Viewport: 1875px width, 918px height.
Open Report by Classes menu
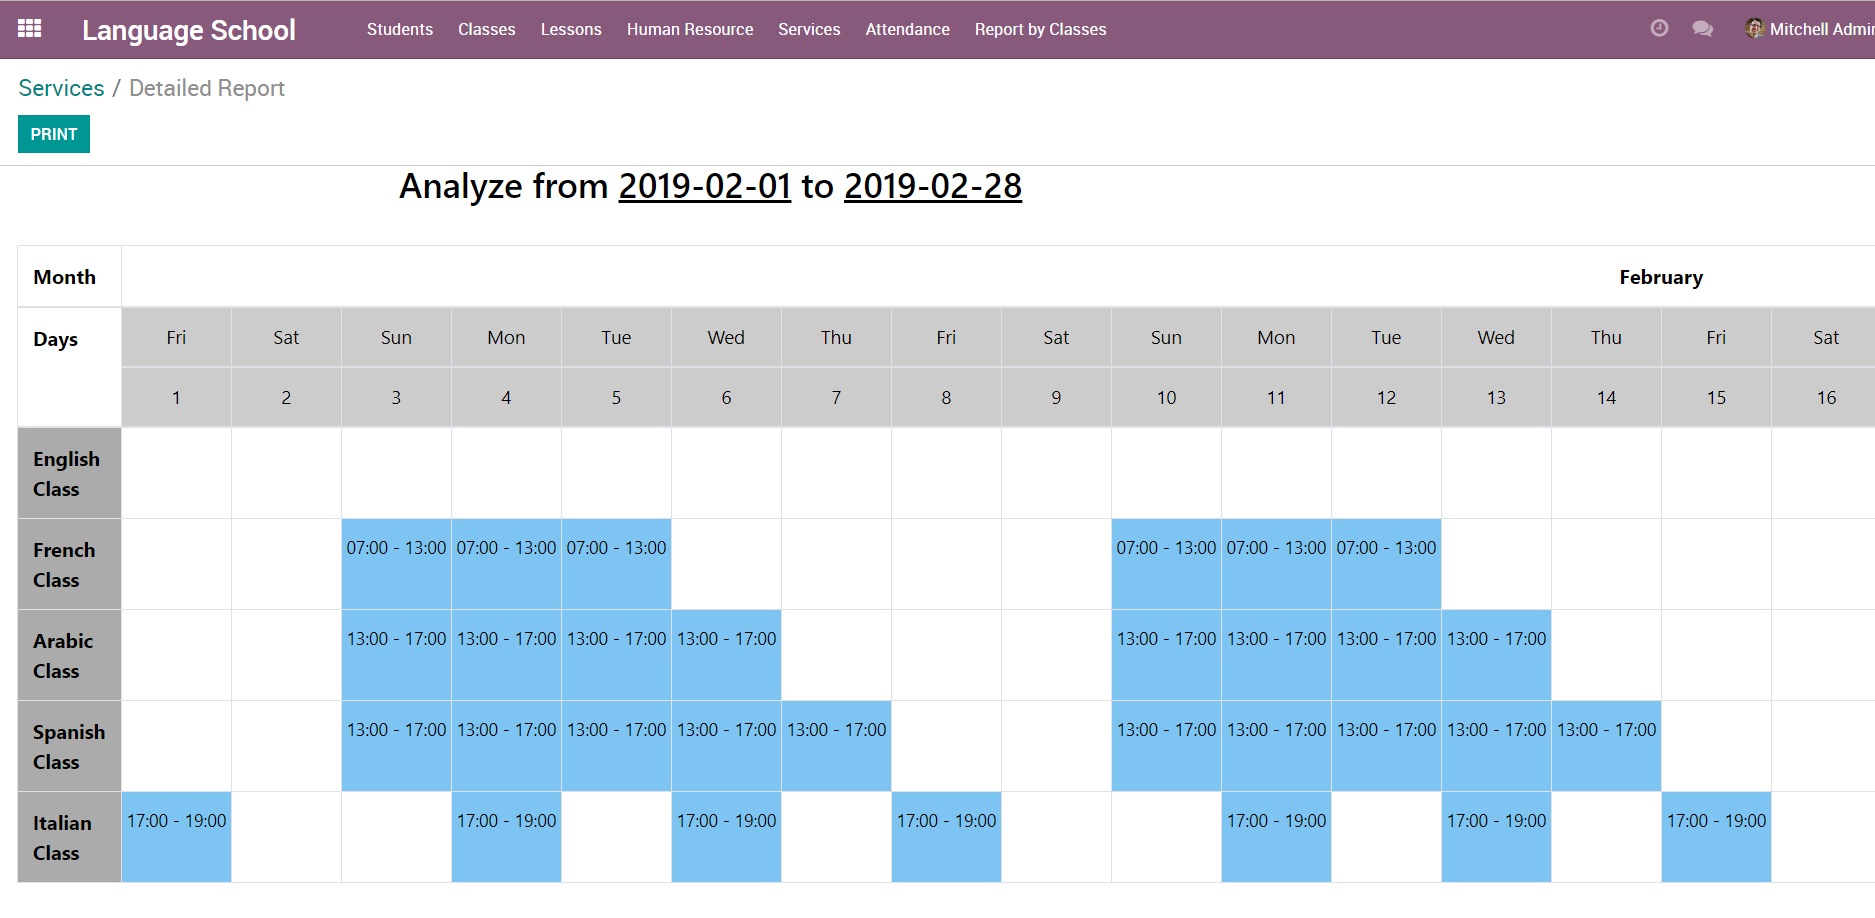1040,30
